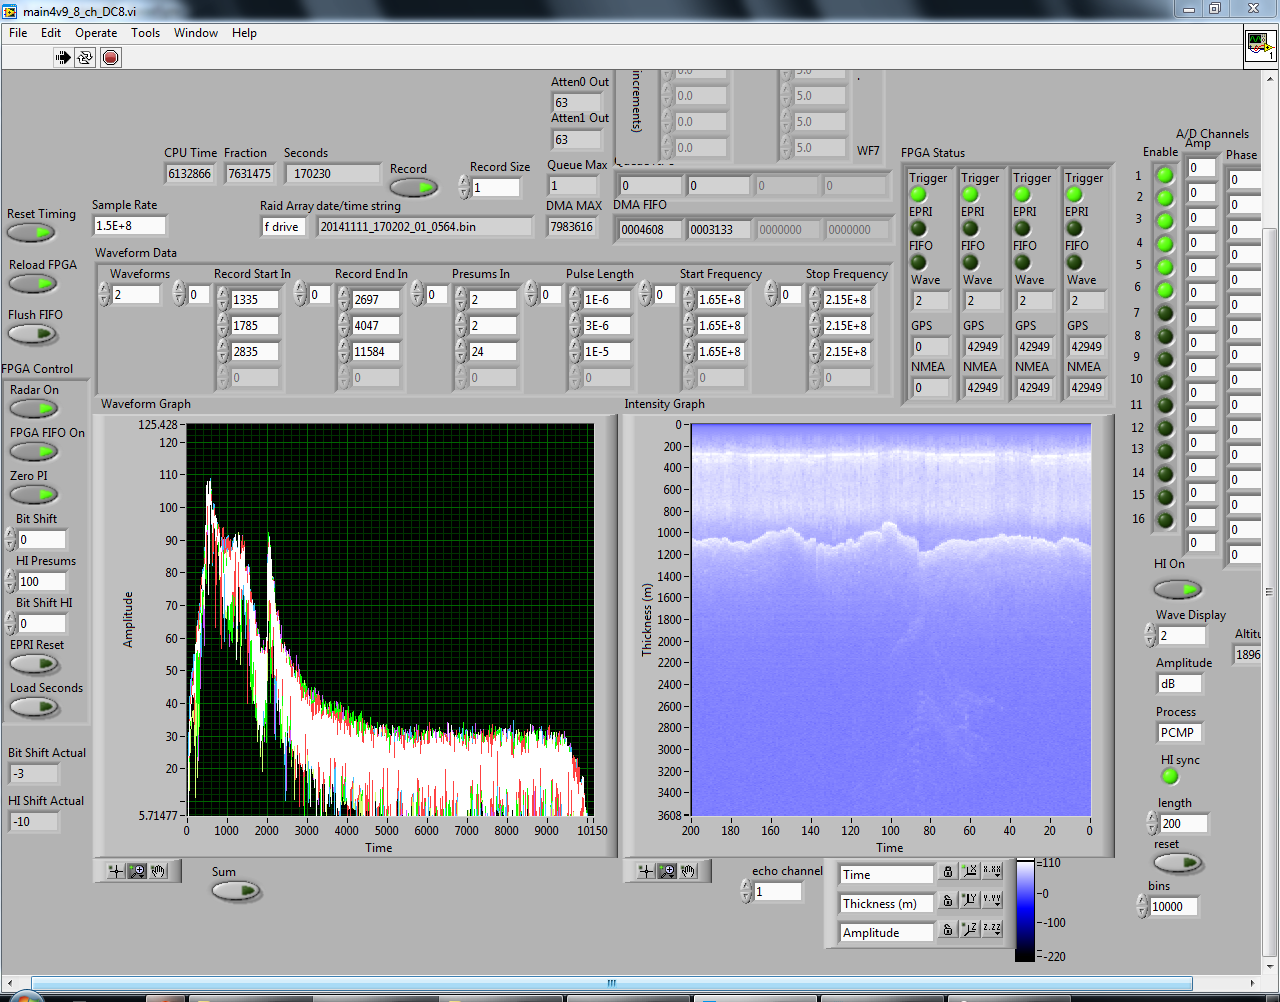The height and width of the screenshot is (1002, 1280).
Task: Open the Amplitude dB unit selector
Action: tap(1178, 684)
